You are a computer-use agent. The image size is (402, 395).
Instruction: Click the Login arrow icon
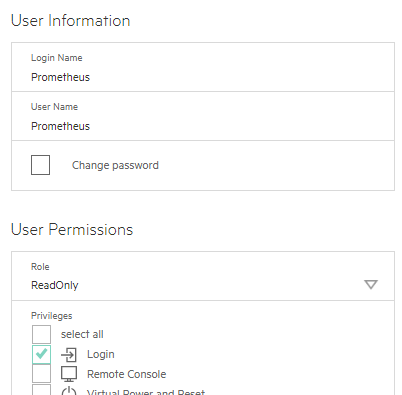pyautogui.click(x=69, y=355)
